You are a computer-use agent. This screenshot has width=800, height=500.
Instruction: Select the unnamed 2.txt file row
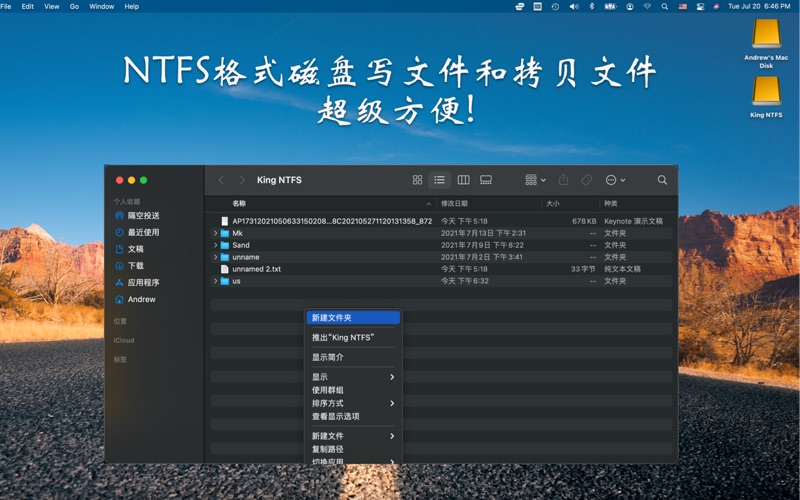click(257, 269)
